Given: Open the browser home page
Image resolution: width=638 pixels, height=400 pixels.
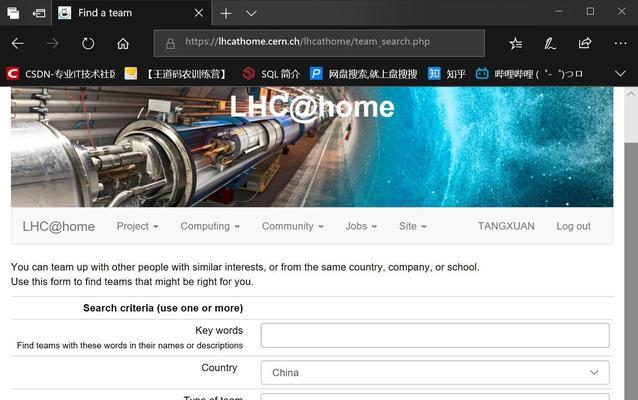Looking at the screenshot, I should pyautogui.click(x=123, y=43).
